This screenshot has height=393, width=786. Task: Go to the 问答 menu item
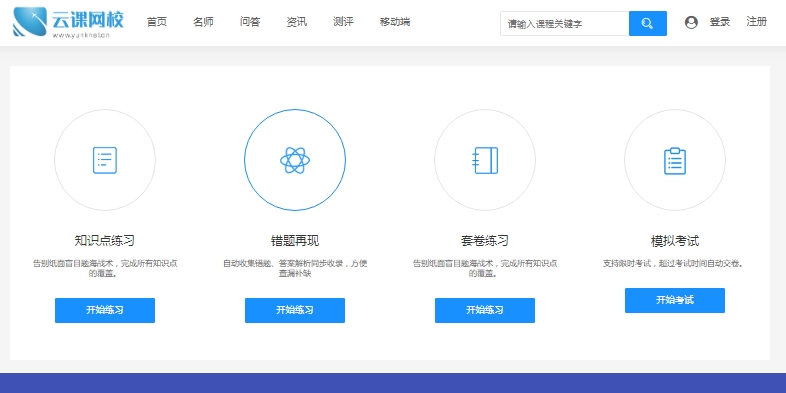pos(250,22)
